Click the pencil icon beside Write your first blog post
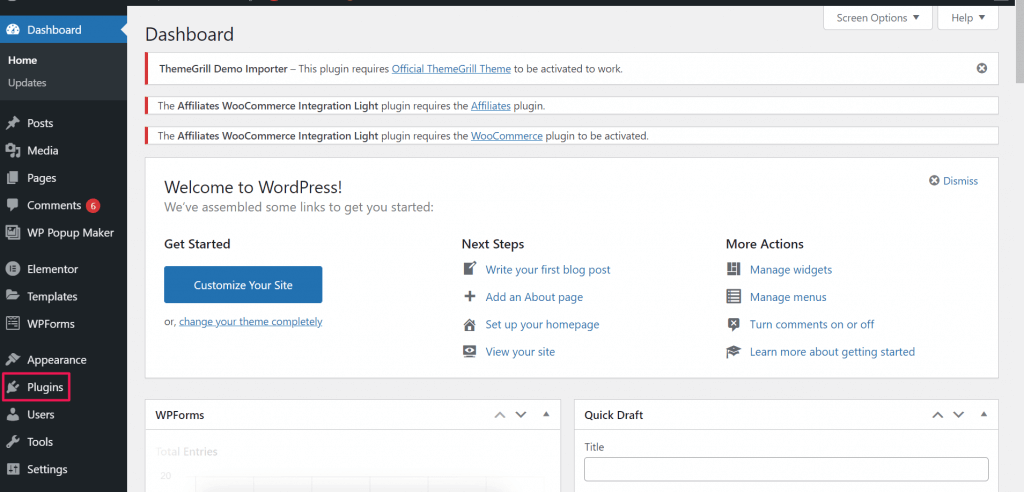The image size is (1024, 492). click(x=470, y=269)
